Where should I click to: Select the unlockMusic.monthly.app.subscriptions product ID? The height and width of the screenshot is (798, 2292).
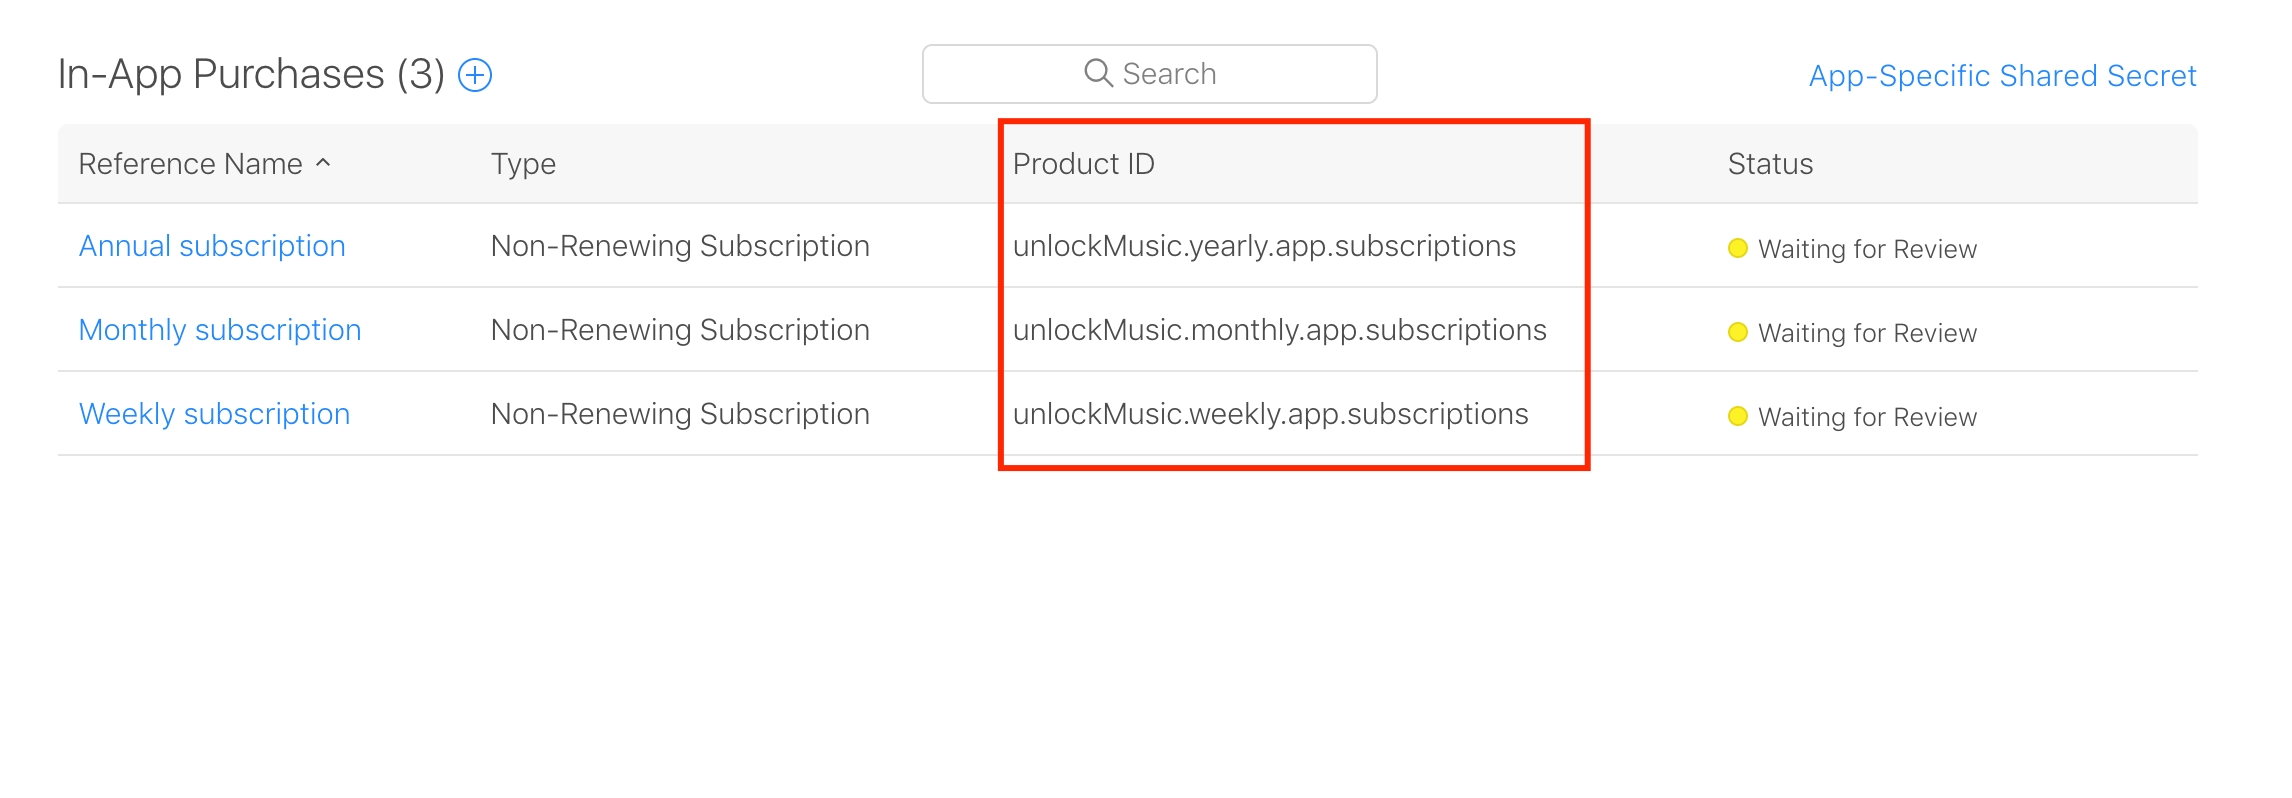click(x=1279, y=330)
